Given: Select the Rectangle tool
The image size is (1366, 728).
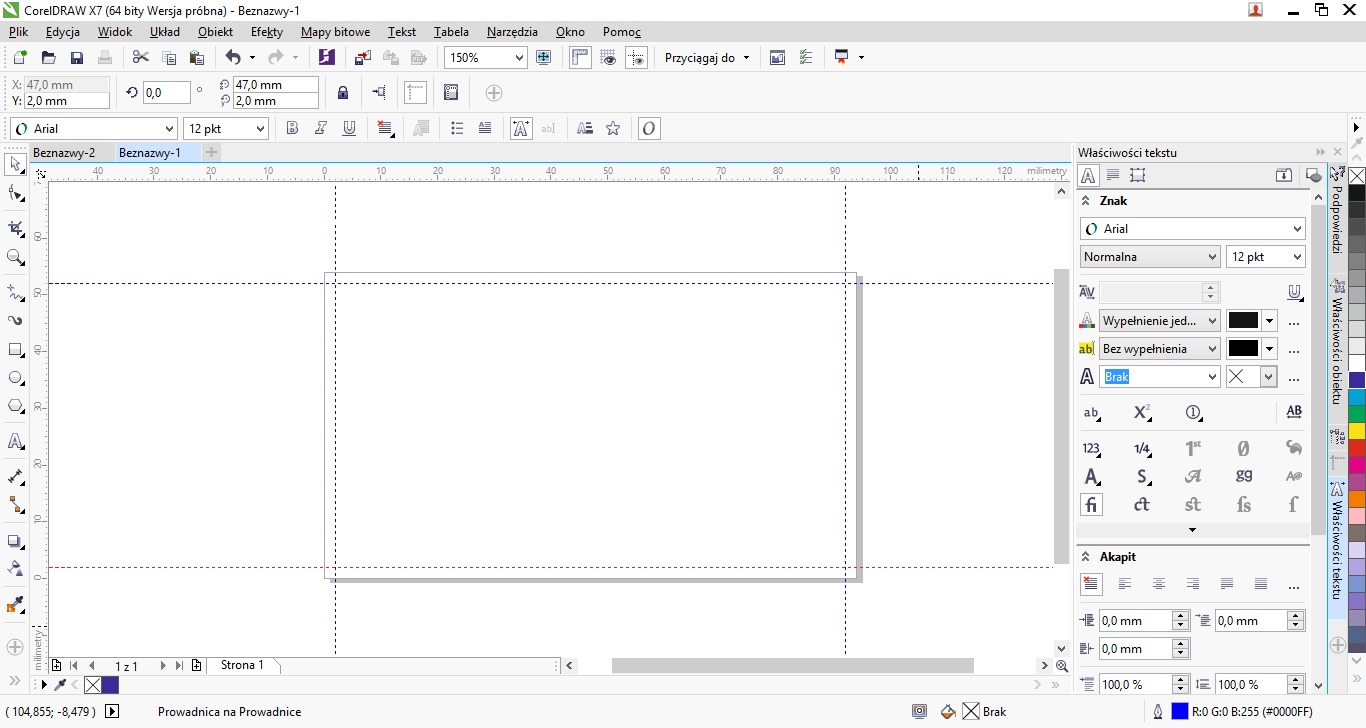Looking at the screenshot, I should 15,350.
